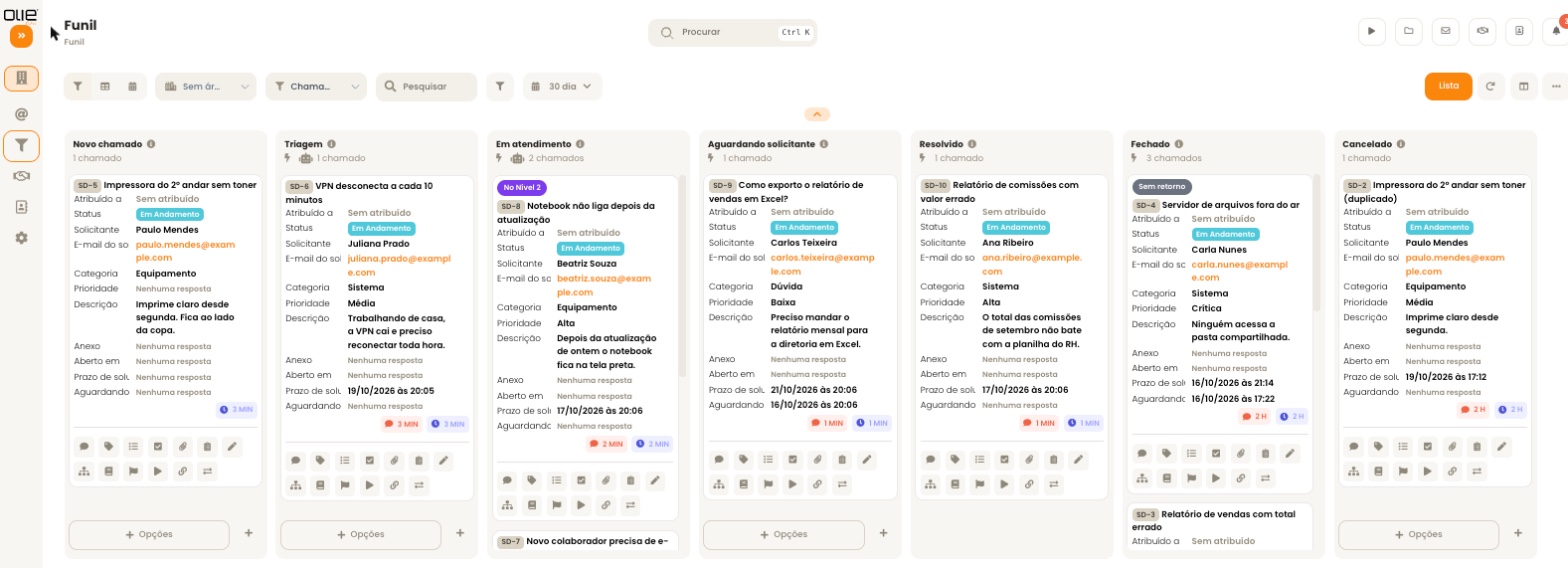Toggle the column layout icon next to refresh
The image size is (1568, 568).
click(1524, 86)
